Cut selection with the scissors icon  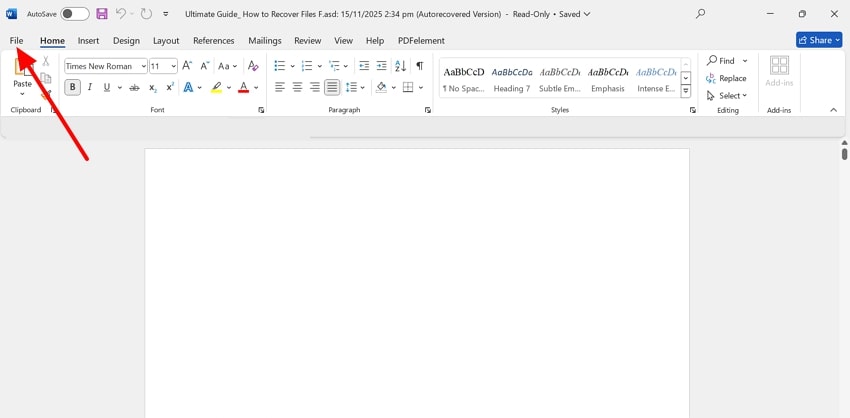pos(46,61)
